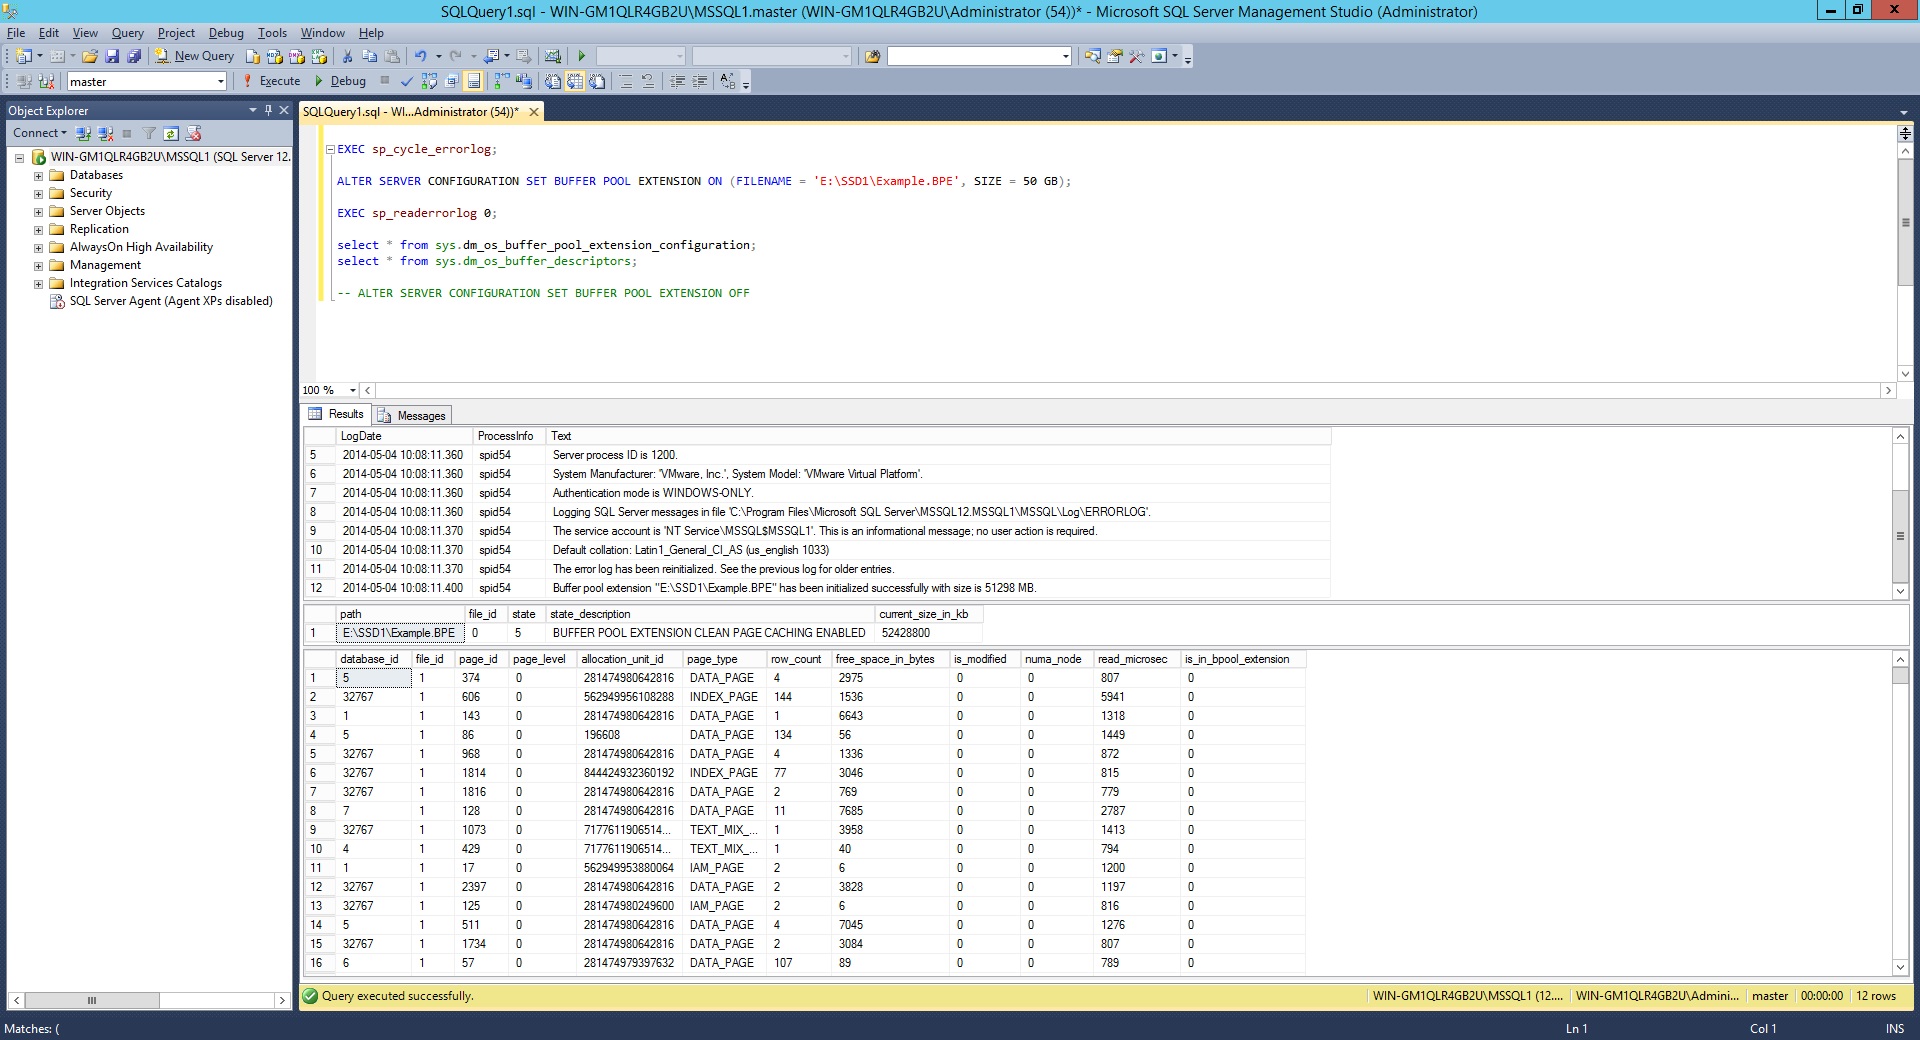The width and height of the screenshot is (1920, 1040).
Task: Open the Query menu
Action: point(127,33)
